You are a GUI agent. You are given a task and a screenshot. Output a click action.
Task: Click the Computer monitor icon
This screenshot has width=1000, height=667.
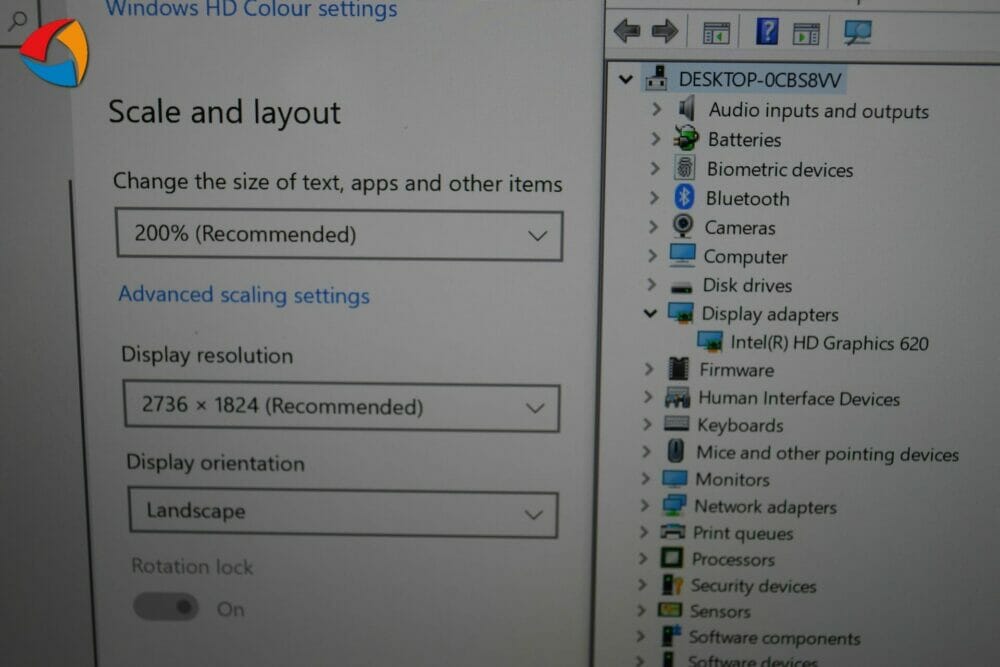pyautogui.click(x=682, y=254)
